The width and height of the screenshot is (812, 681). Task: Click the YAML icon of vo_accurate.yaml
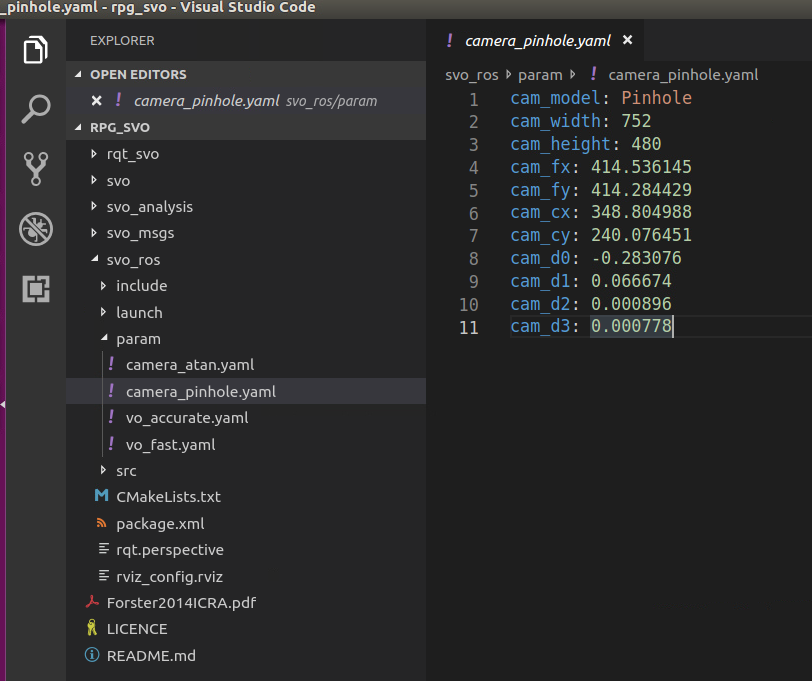point(111,417)
